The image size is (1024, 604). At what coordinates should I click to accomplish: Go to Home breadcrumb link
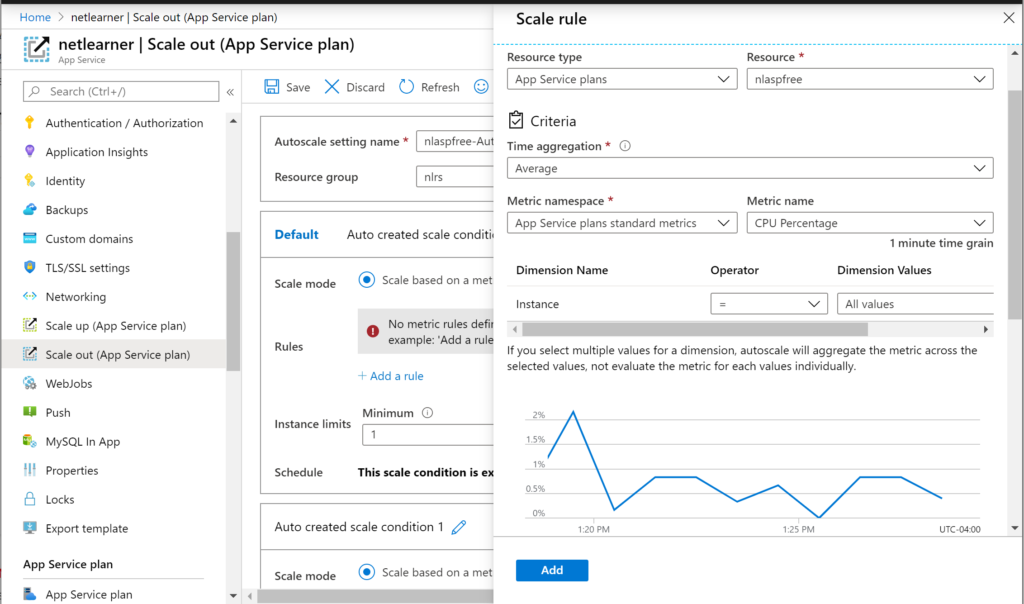[35, 17]
